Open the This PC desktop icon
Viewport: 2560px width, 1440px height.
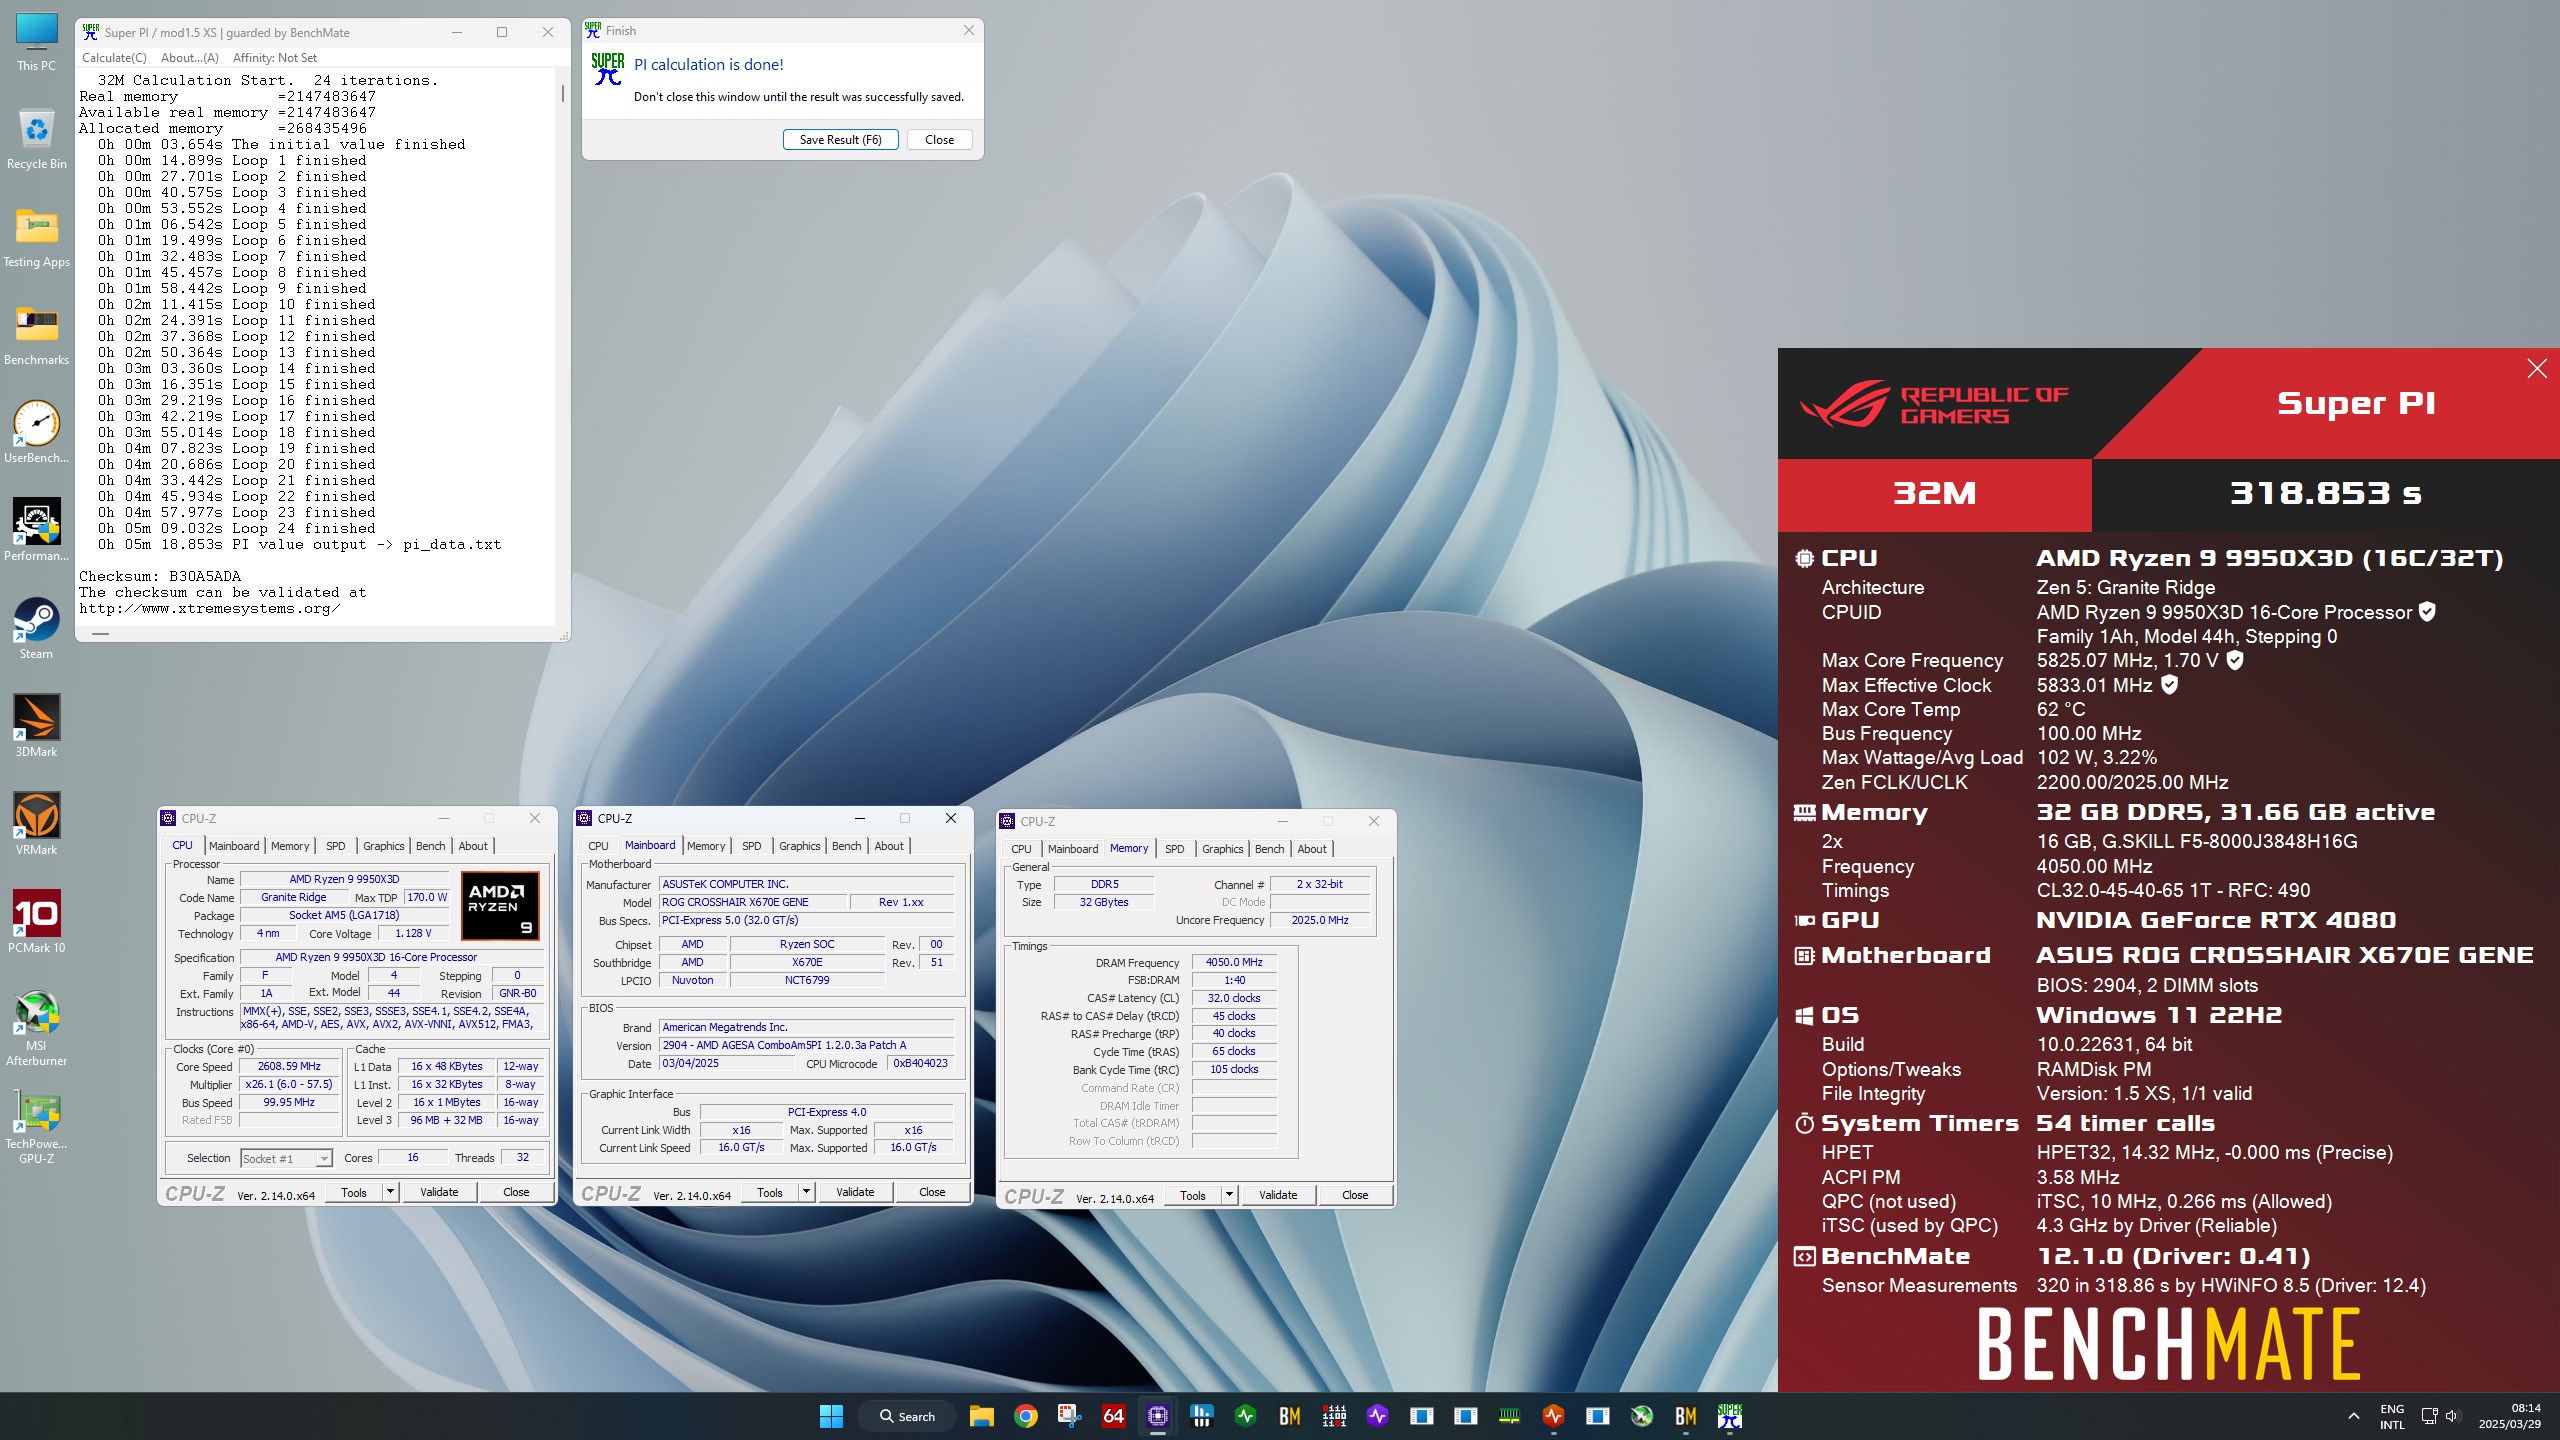tap(36, 42)
